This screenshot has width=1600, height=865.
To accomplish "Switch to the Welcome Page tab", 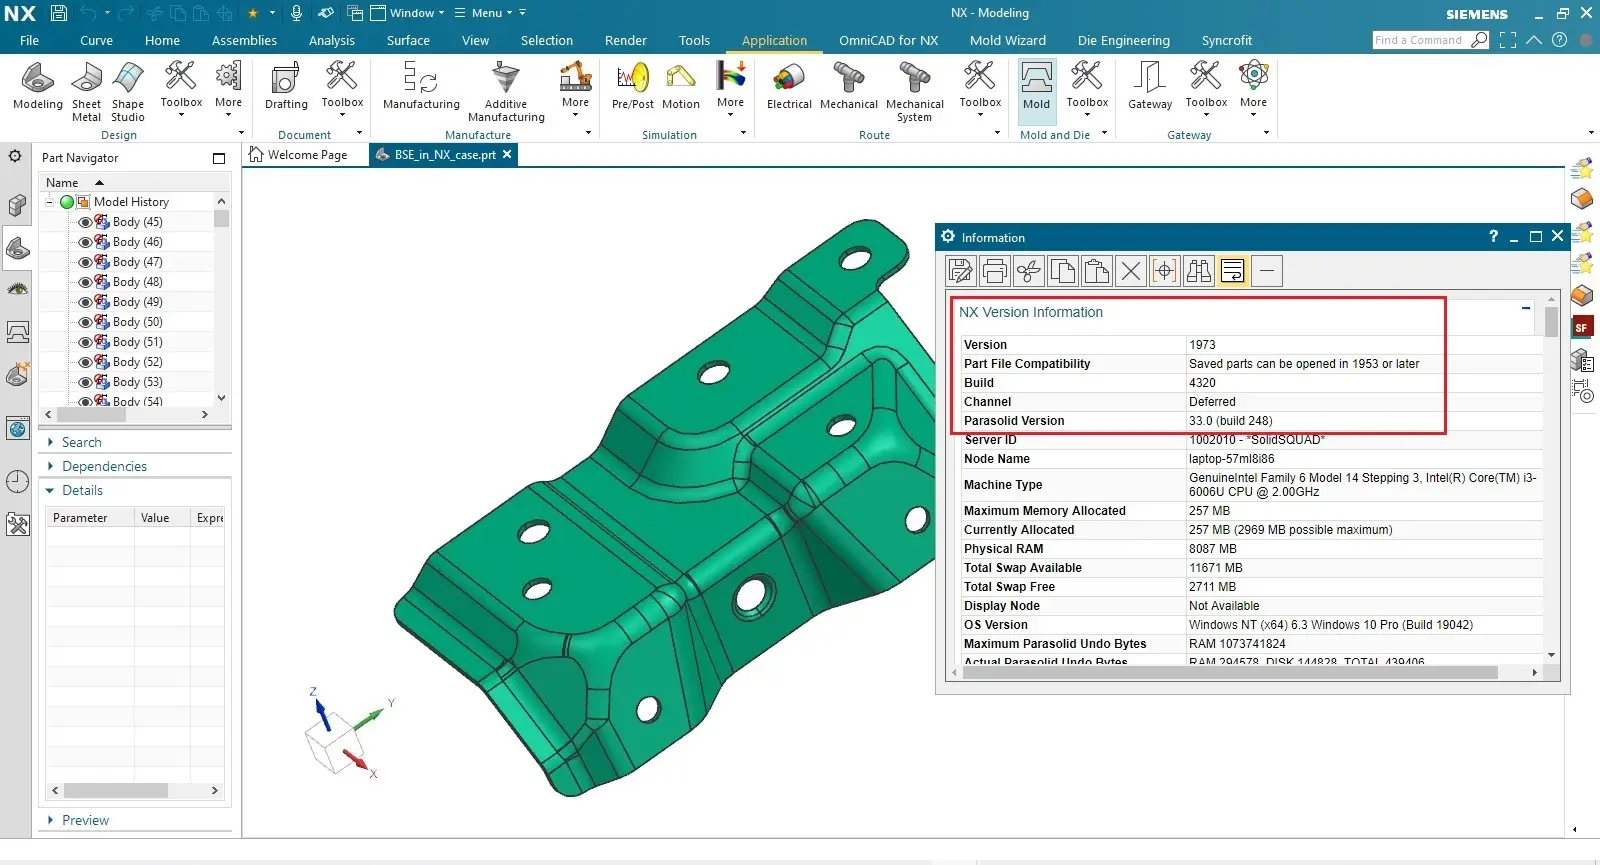I will 298,155.
